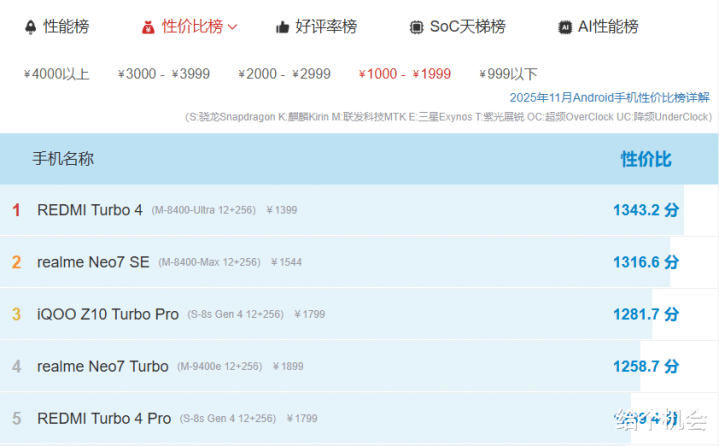Click the 1281.7 分 score
This screenshot has height=446, width=719.
pos(646,314)
